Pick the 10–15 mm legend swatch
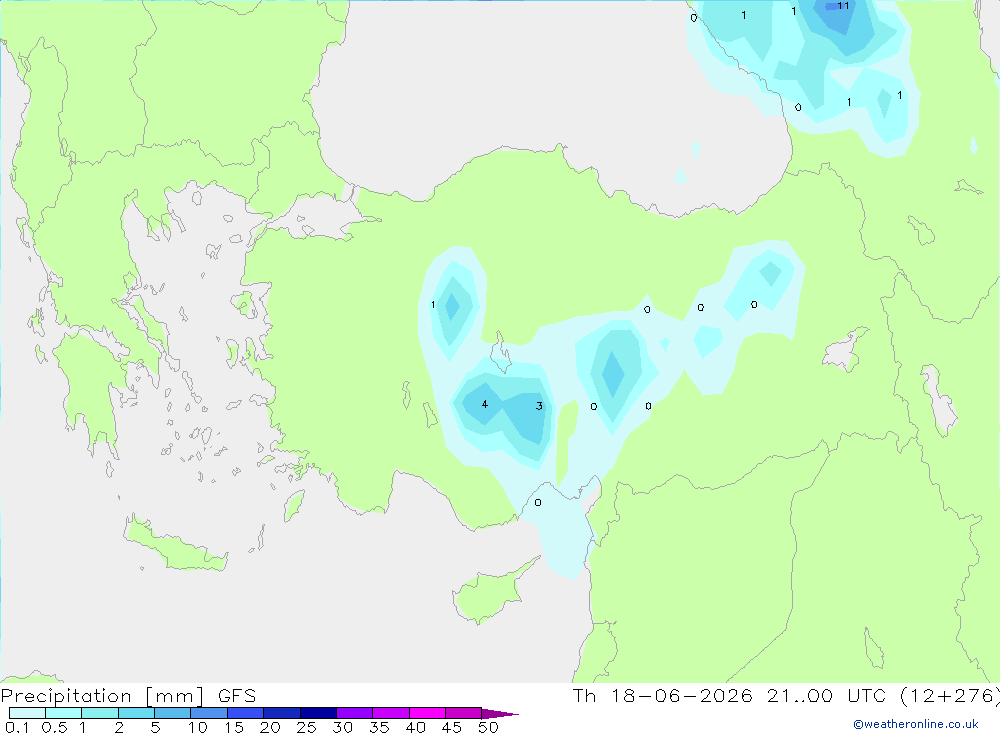 [209, 713]
